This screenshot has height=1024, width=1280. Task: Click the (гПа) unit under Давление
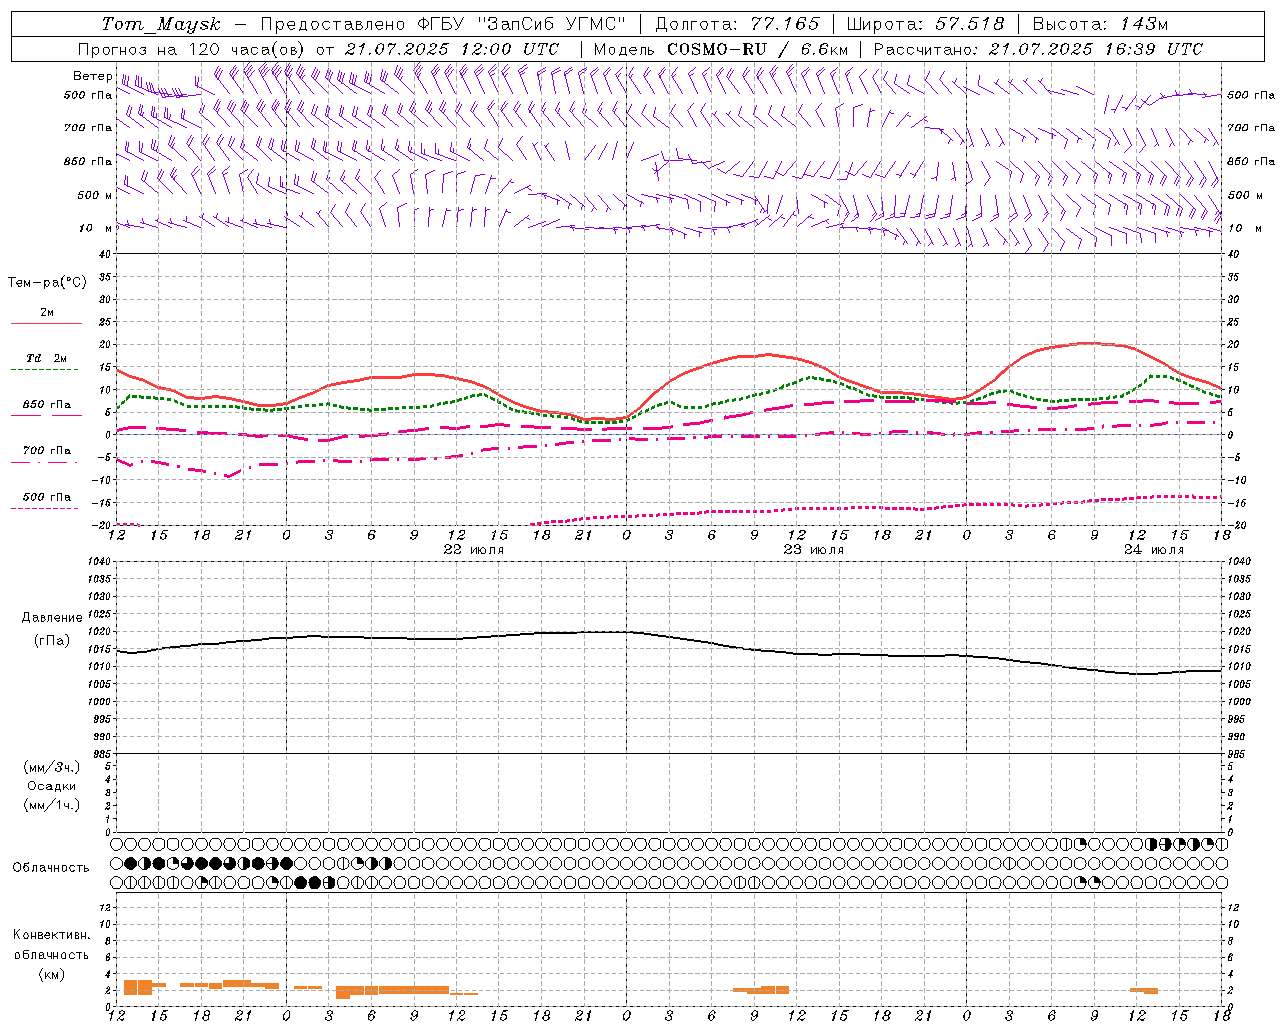point(52,641)
